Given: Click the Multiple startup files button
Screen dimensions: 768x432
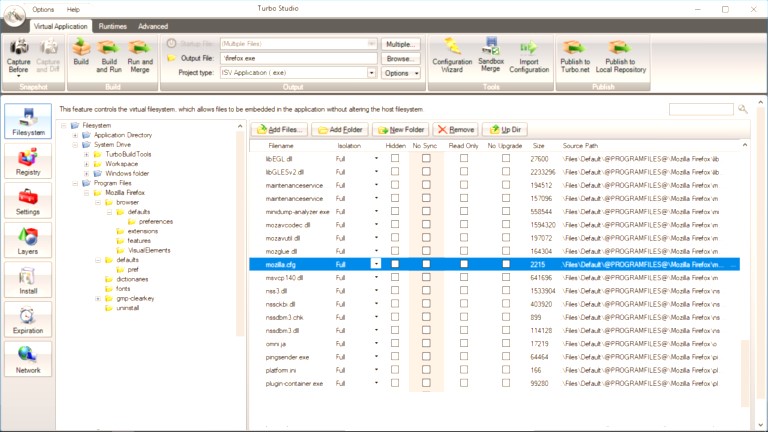Looking at the screenshot, I should point(401,44).
